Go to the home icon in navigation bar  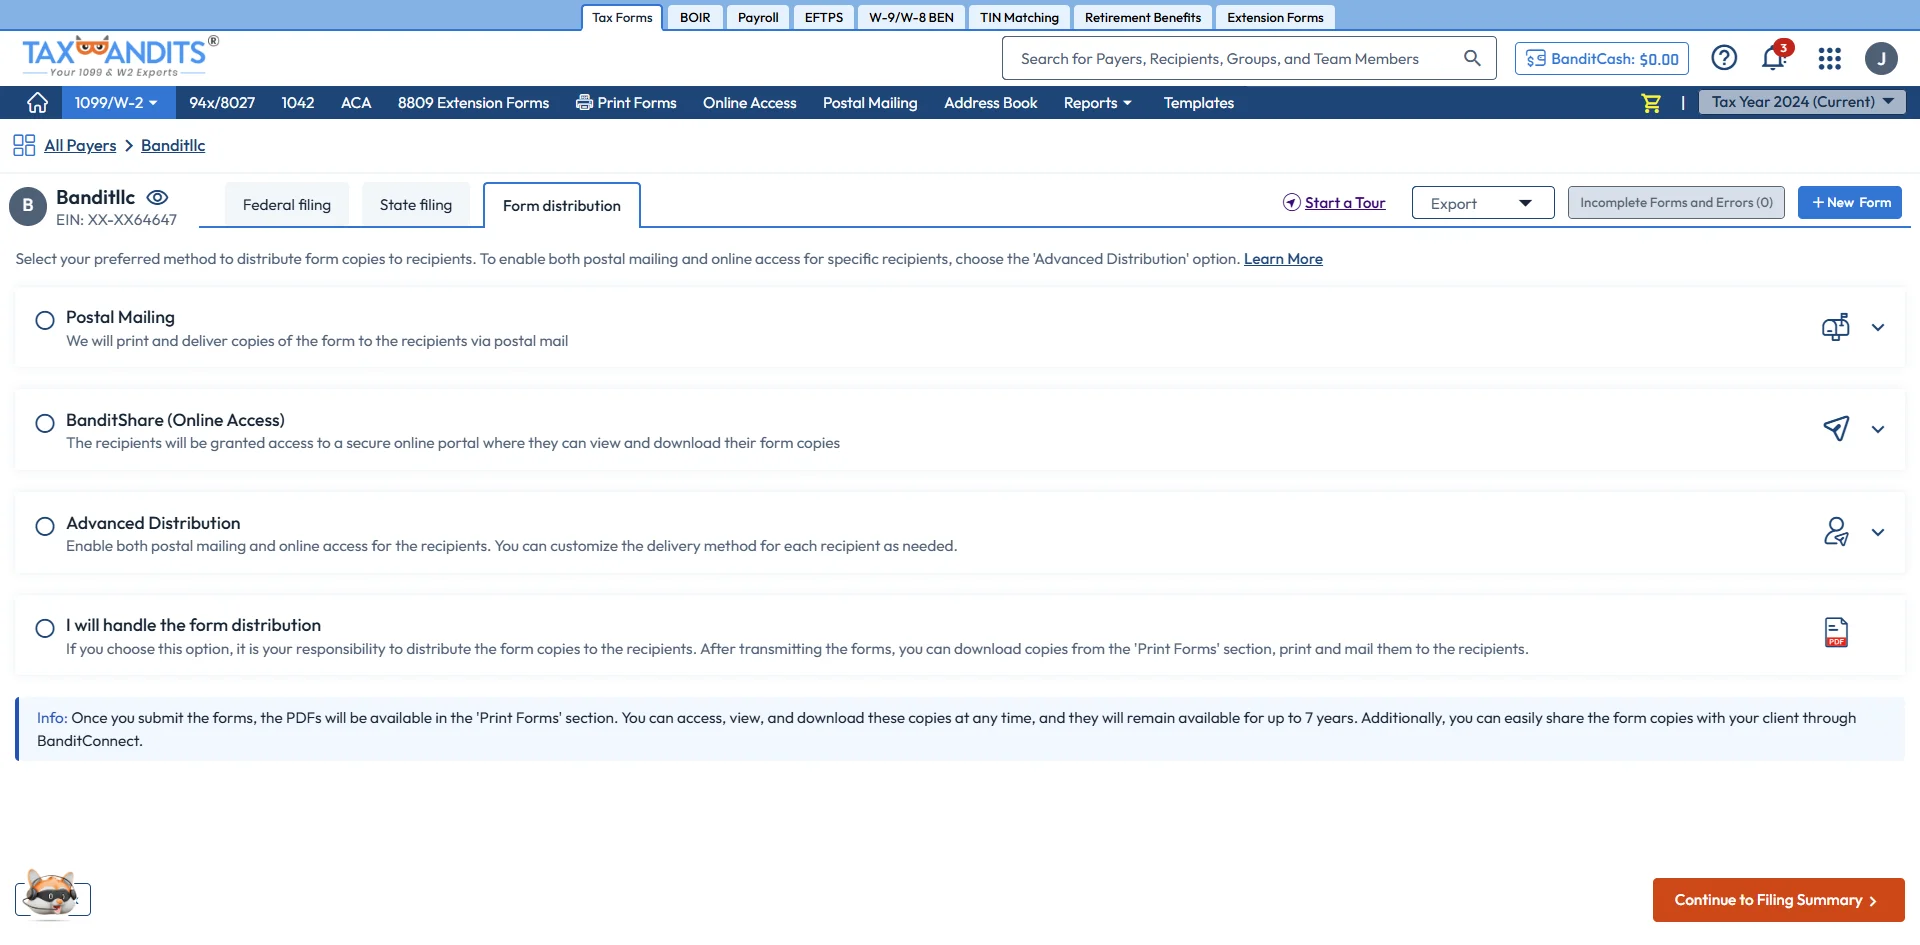point(37,103)
